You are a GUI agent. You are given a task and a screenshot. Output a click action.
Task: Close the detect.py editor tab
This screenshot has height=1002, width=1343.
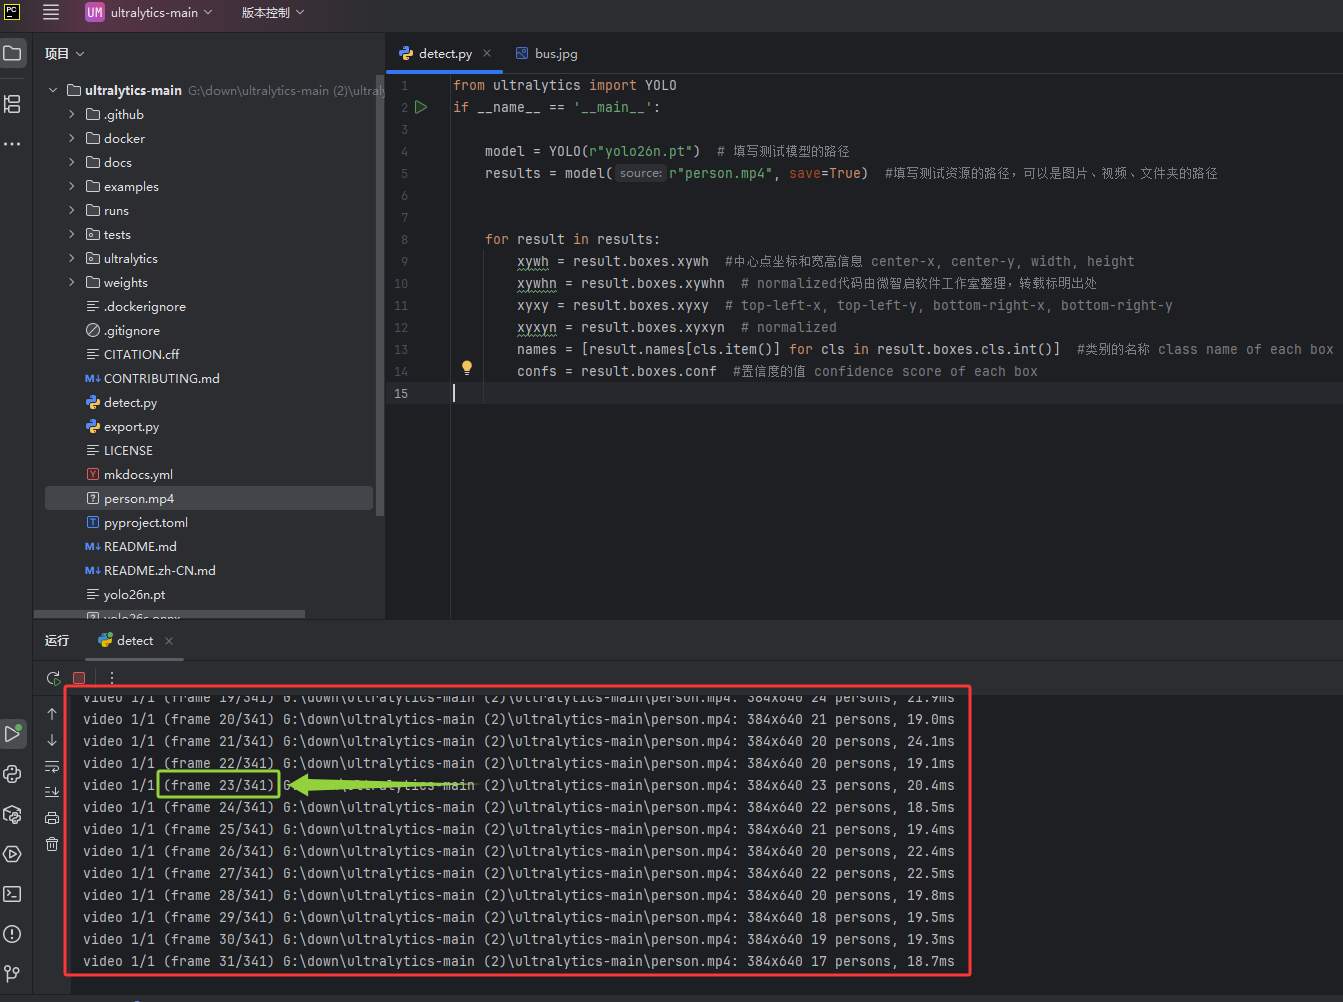point(487,53)
